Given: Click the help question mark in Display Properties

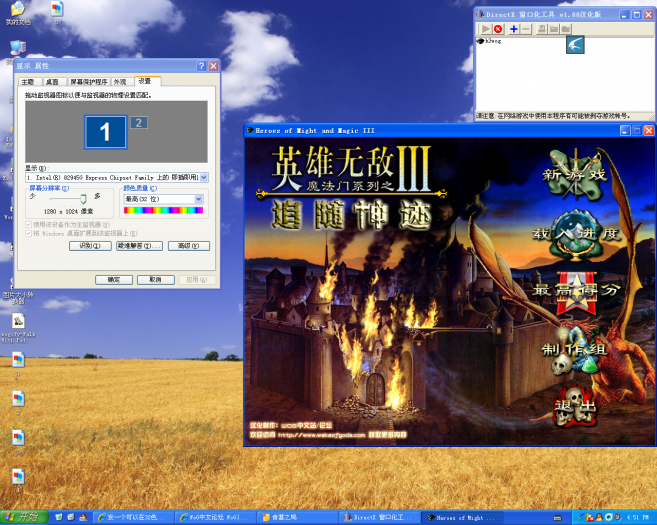Looking at the screenshot, I should click(x=201, y=66).
